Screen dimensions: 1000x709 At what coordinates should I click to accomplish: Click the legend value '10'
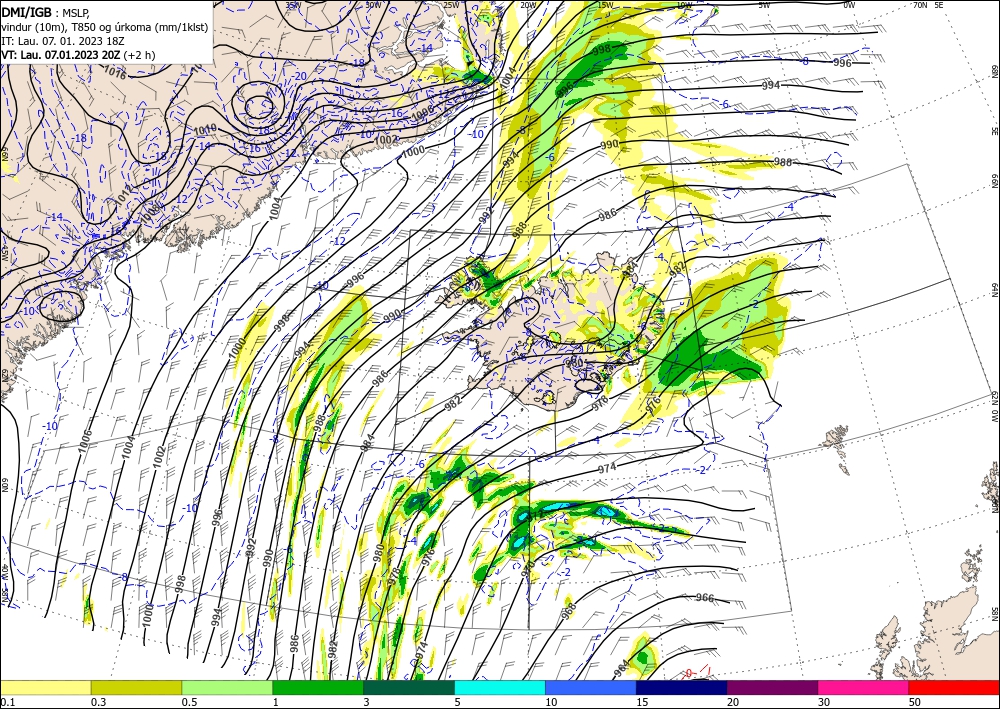pyautogui.click(x=551, y=702)
